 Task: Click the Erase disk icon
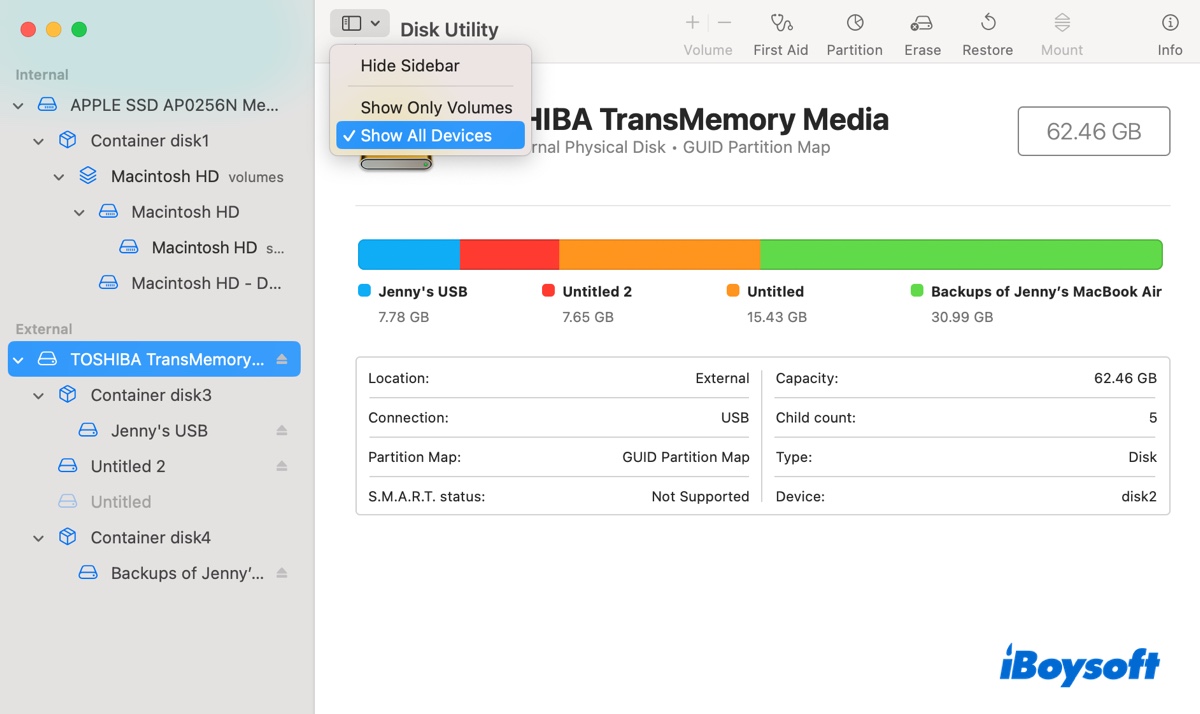point(922,23)
